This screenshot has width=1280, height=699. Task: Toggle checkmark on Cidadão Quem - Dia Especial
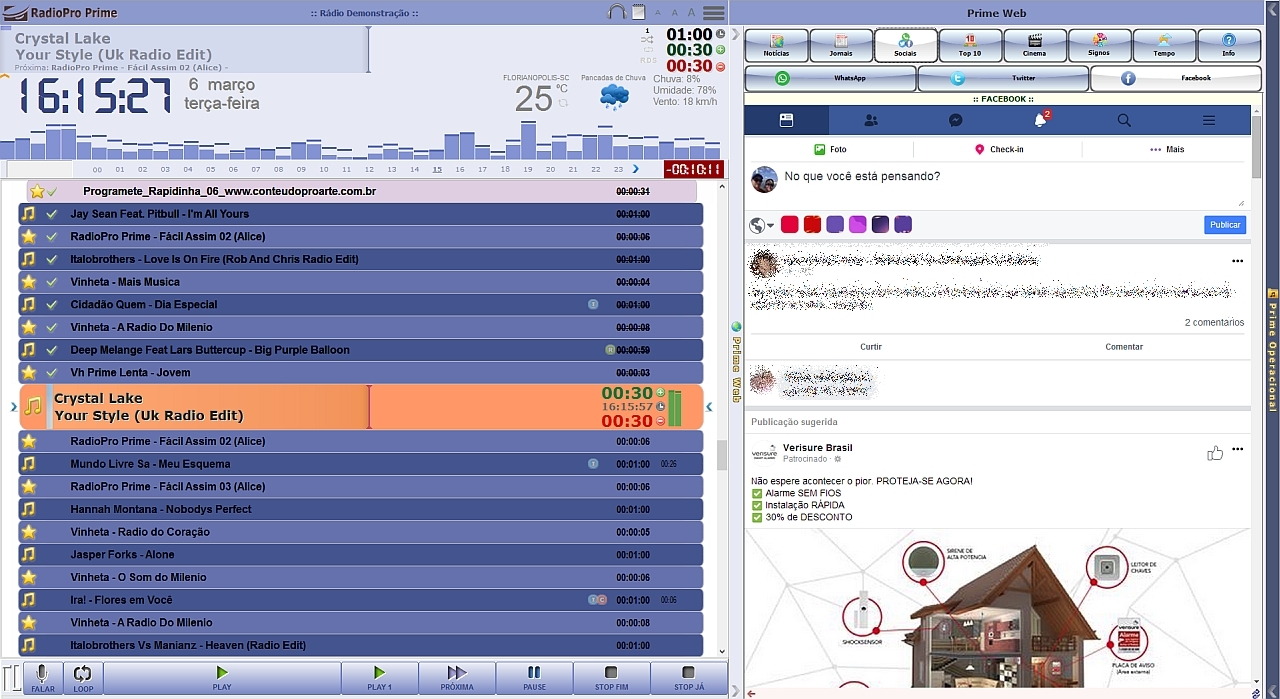pos(52,305)
